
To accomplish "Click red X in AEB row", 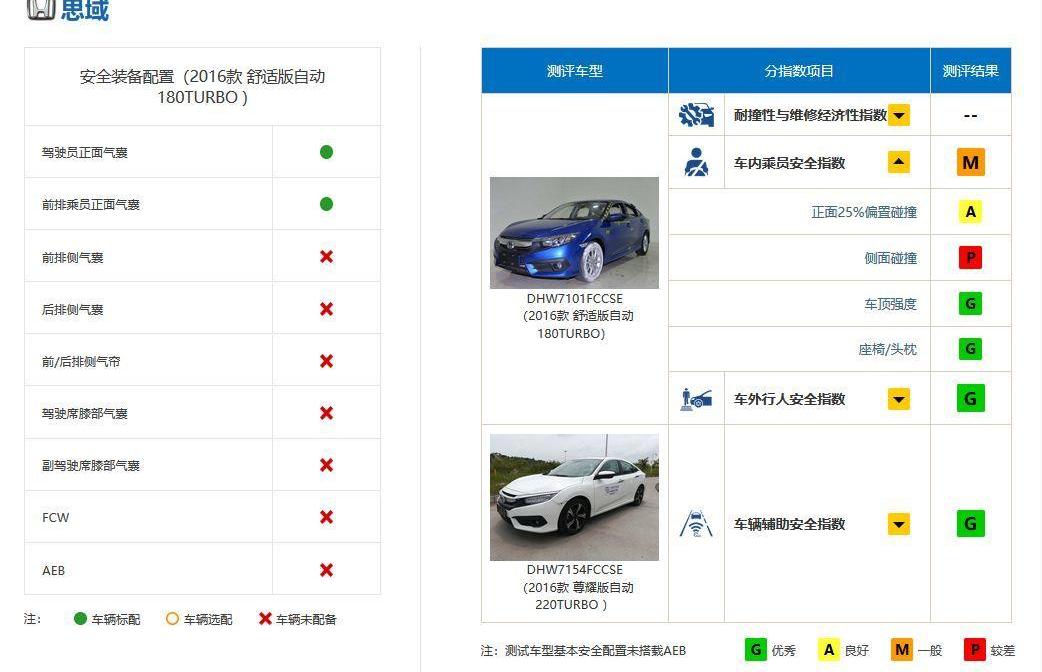I will pyautogui.click(x=326, y=570).
